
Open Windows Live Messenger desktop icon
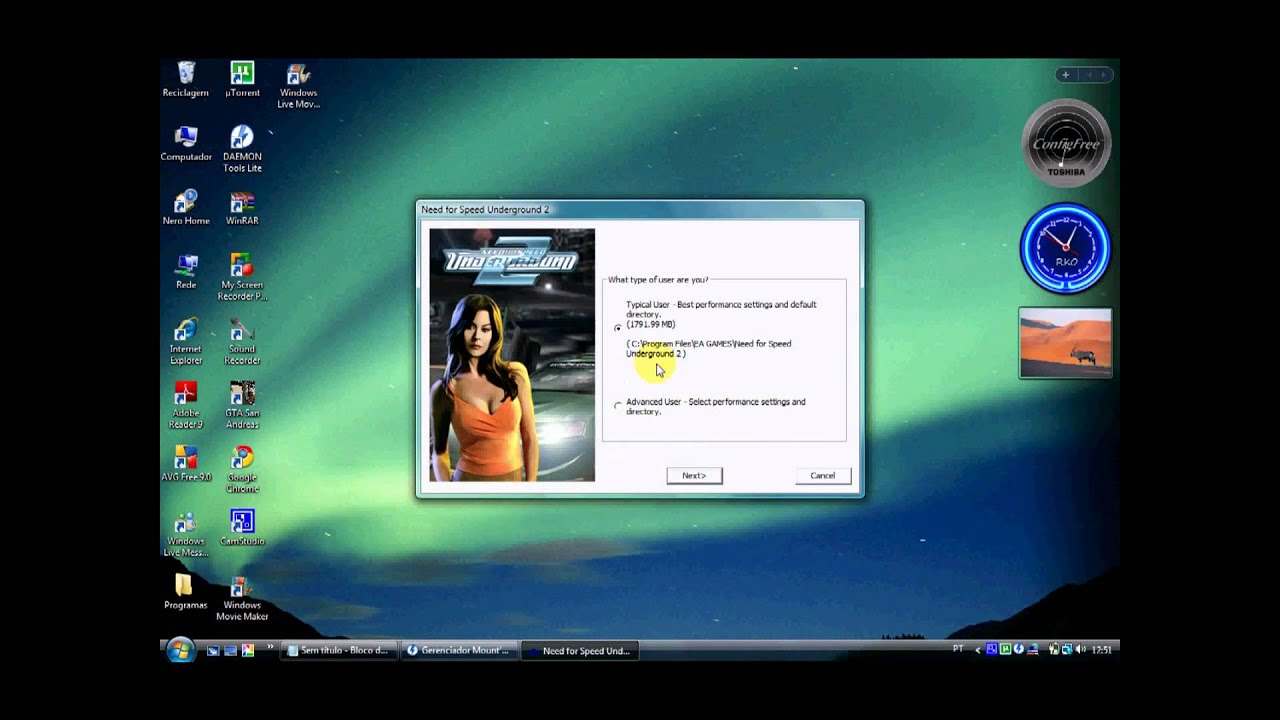pos(185,533)
